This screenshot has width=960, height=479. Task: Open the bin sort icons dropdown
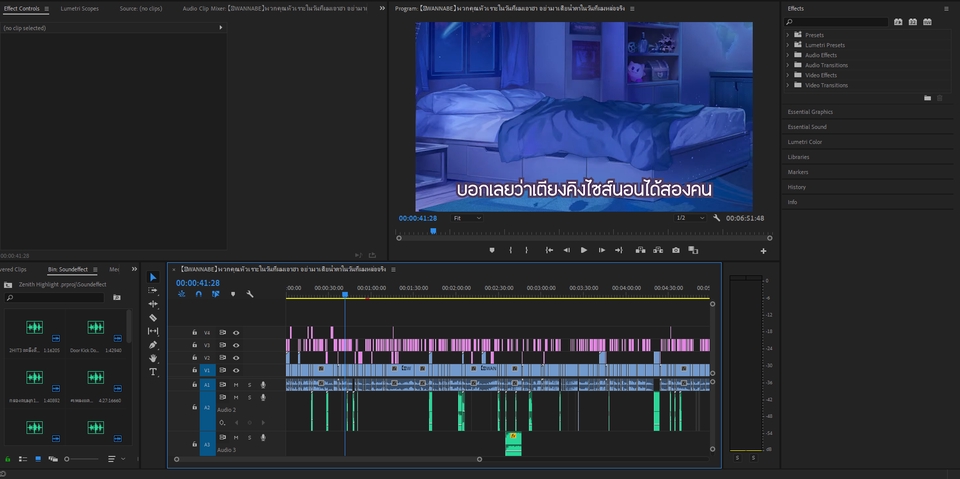coord(114,459)
